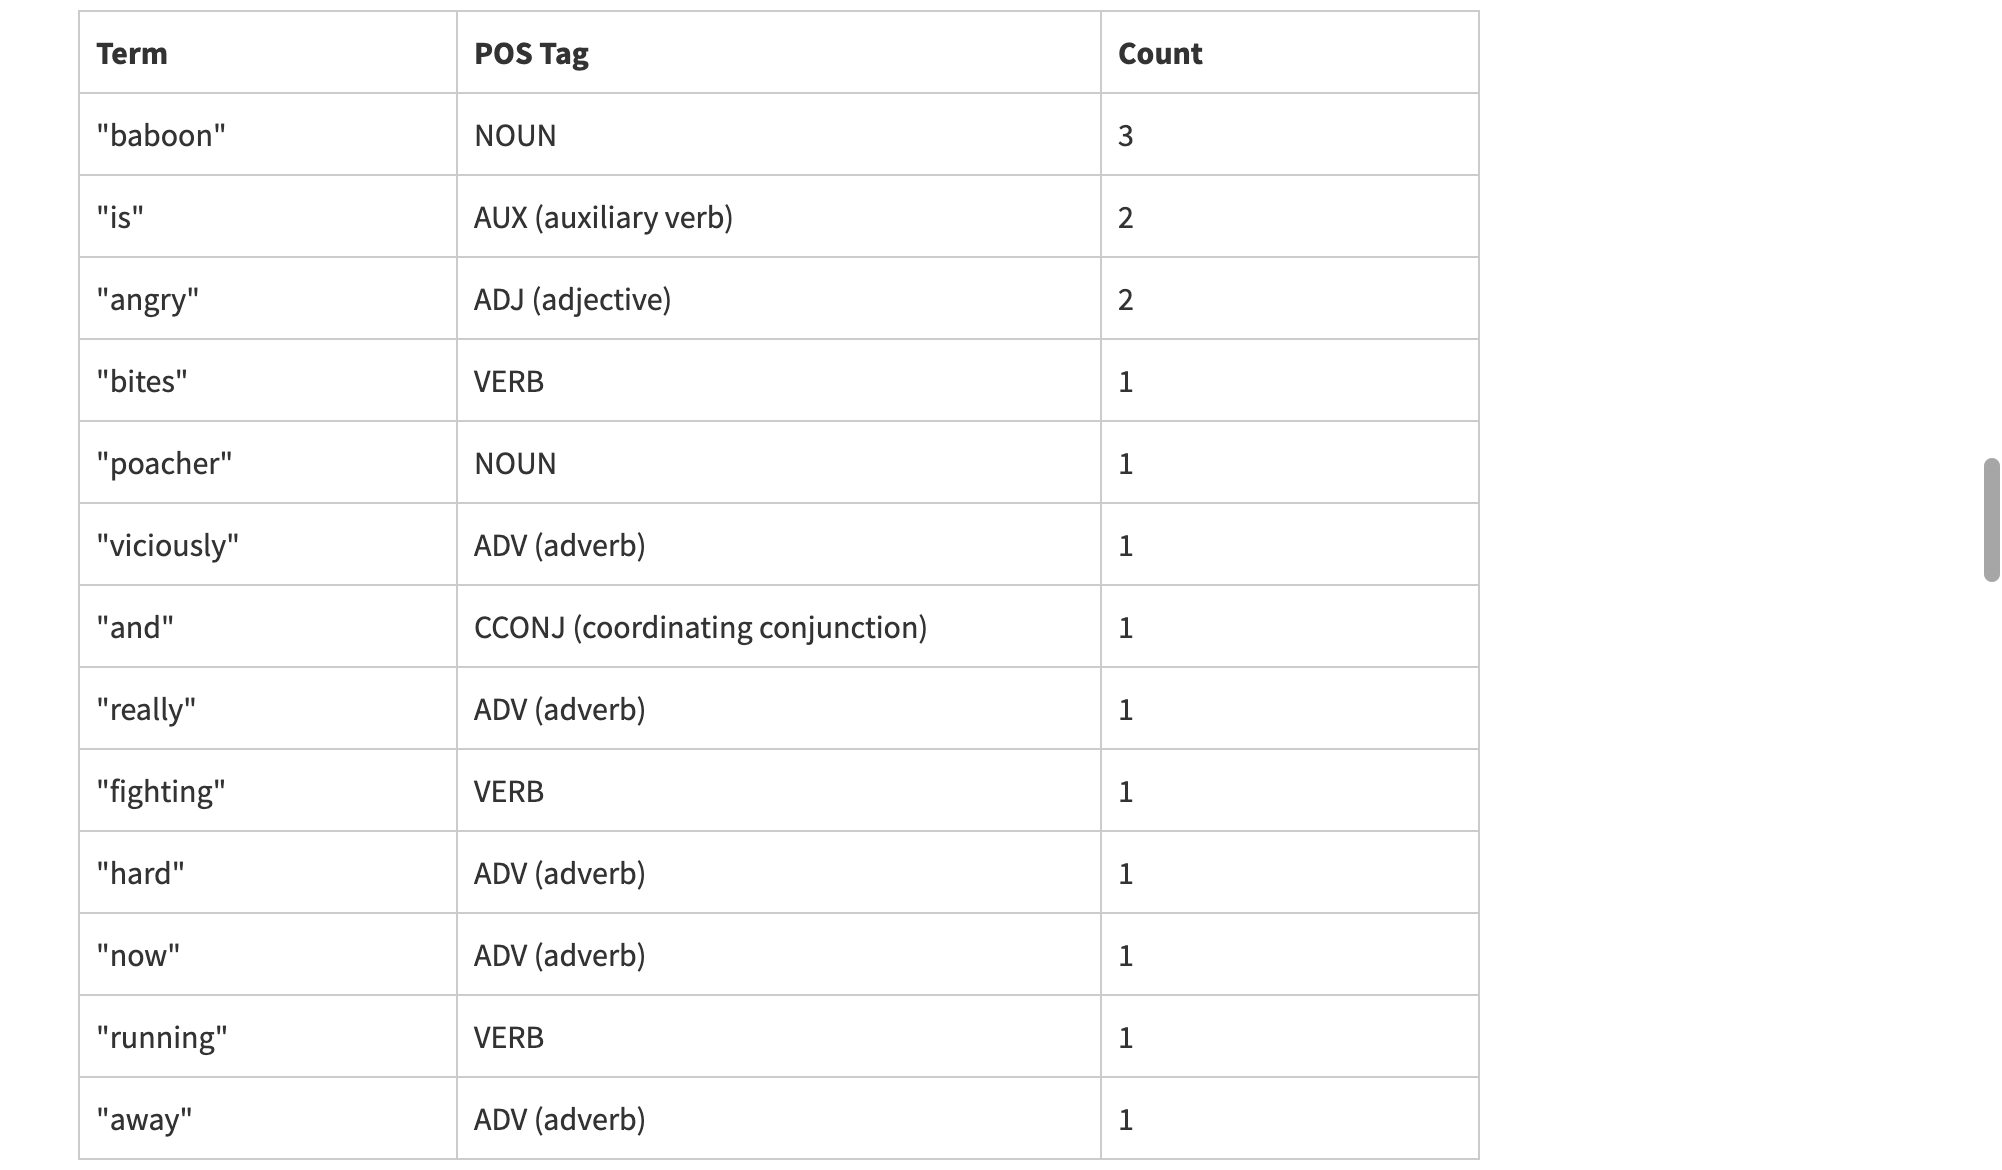Image resolution: width=2002 pixels, height=1170 pixels.
Task: Click the "is" term cell
Action: click(120, 218)
